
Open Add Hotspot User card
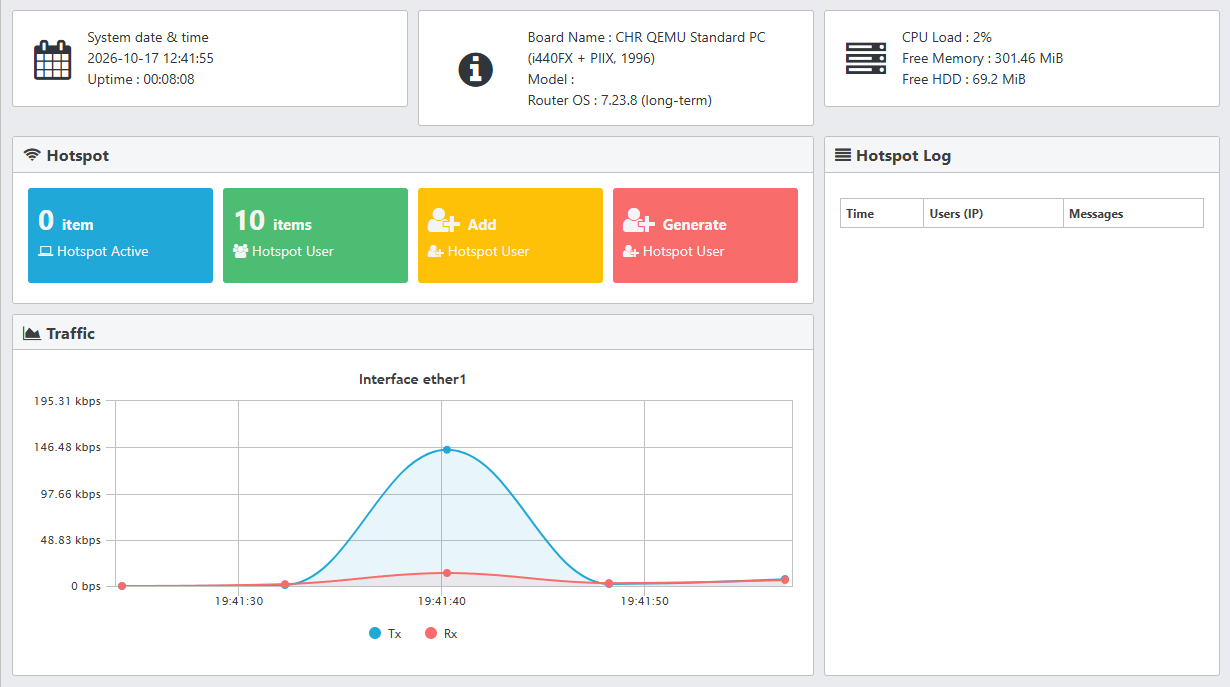(x=510, y=236)
